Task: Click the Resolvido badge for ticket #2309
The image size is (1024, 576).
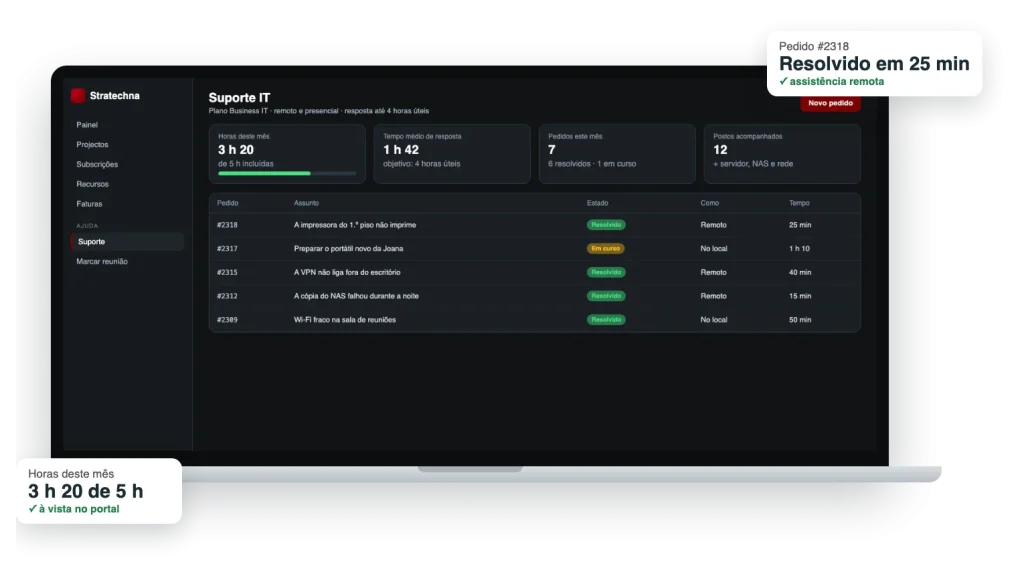Action: (x=606, y=320)
